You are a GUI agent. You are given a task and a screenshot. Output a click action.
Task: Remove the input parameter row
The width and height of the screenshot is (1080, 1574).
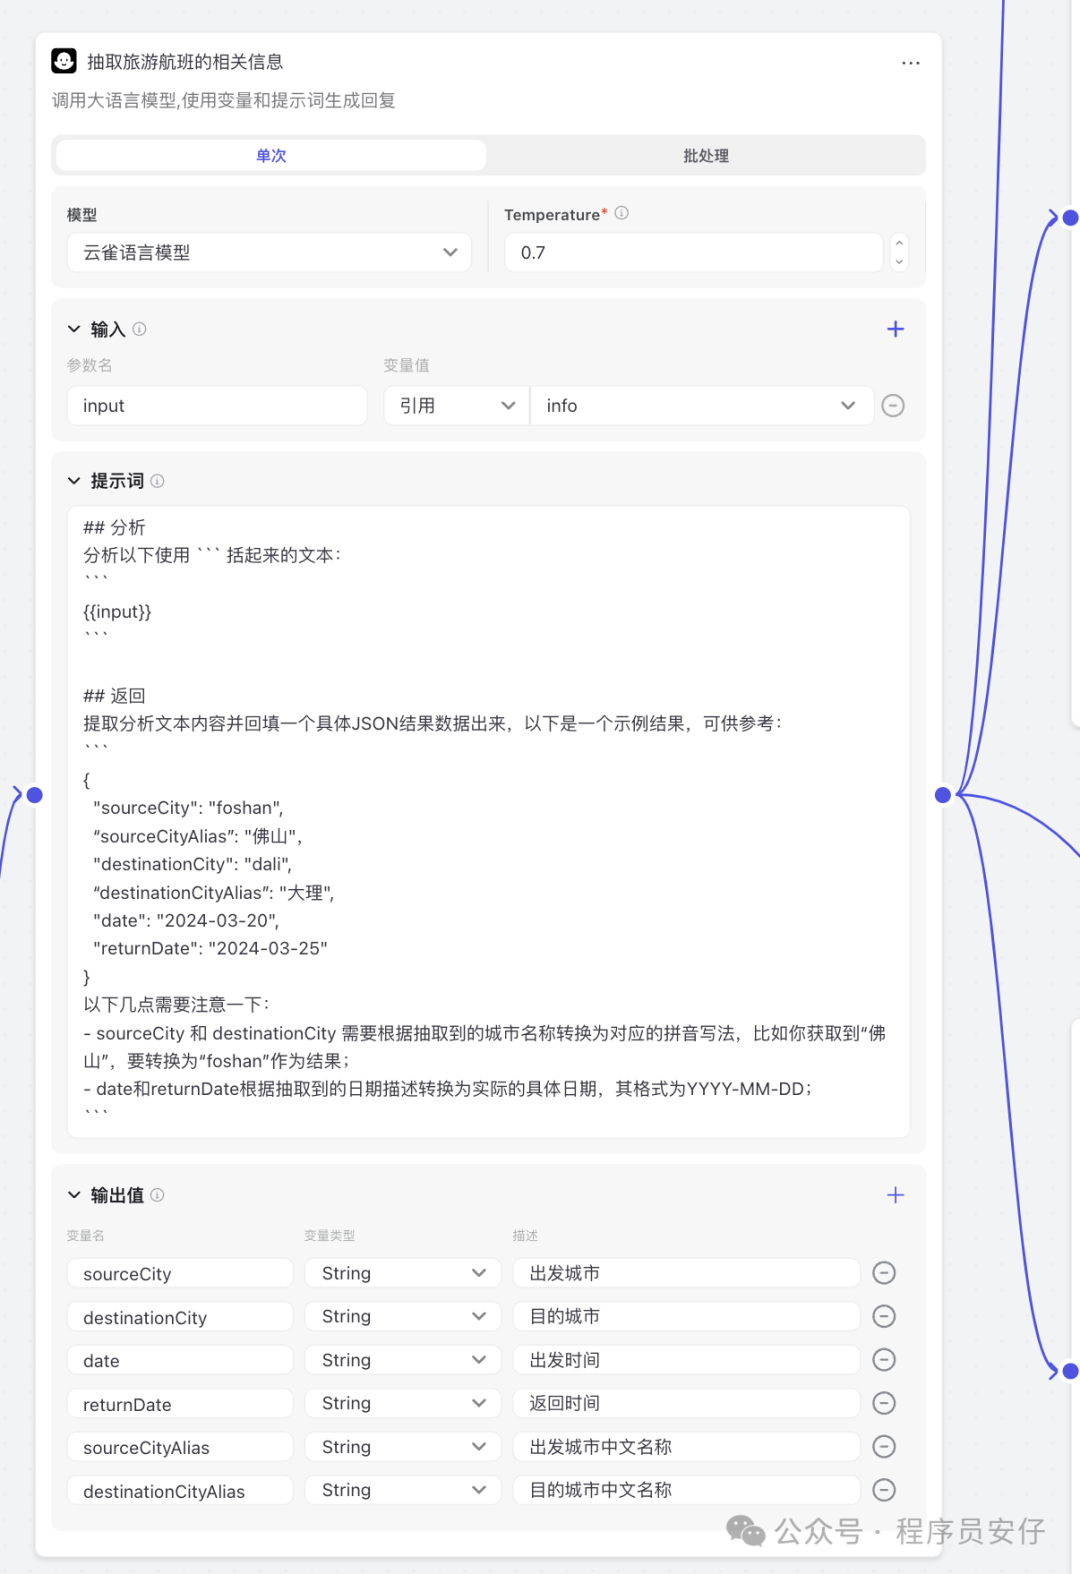[x=893, y=405]
